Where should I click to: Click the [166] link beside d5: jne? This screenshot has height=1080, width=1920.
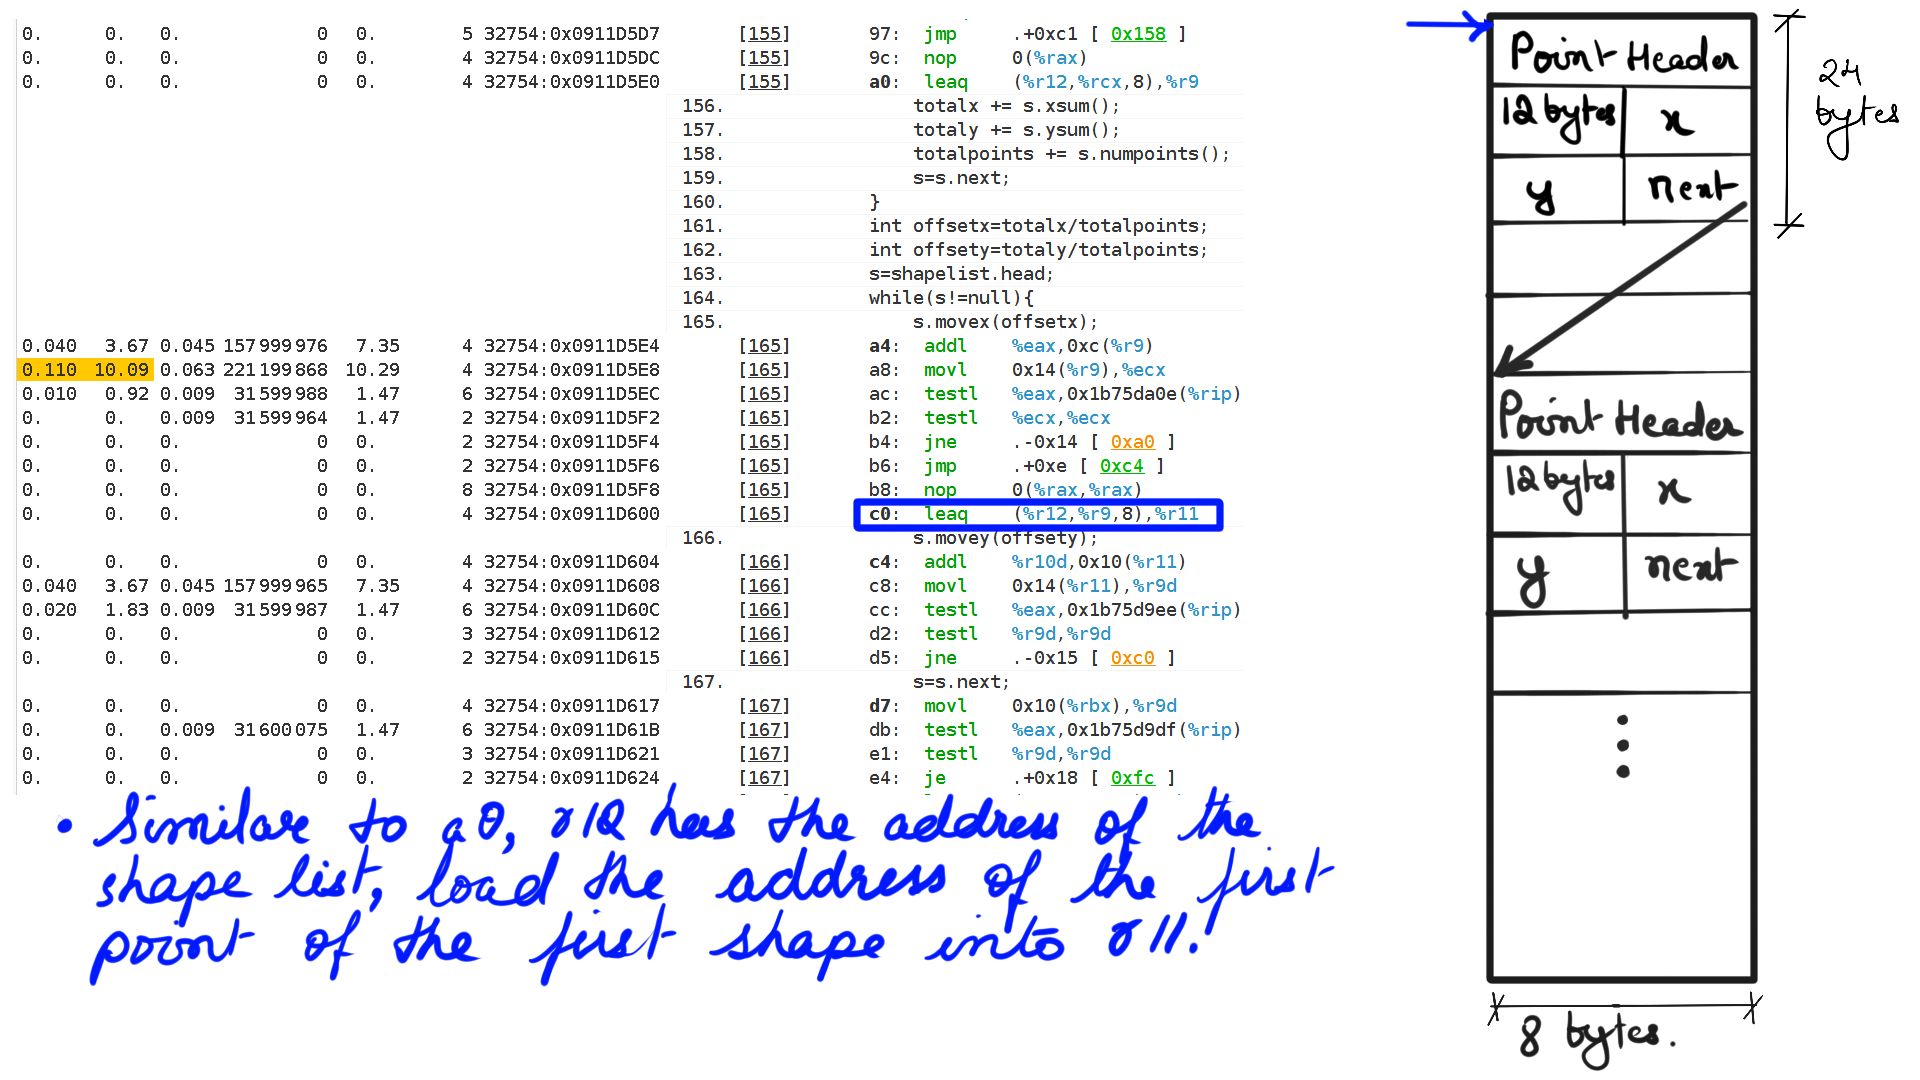[764, 658]
